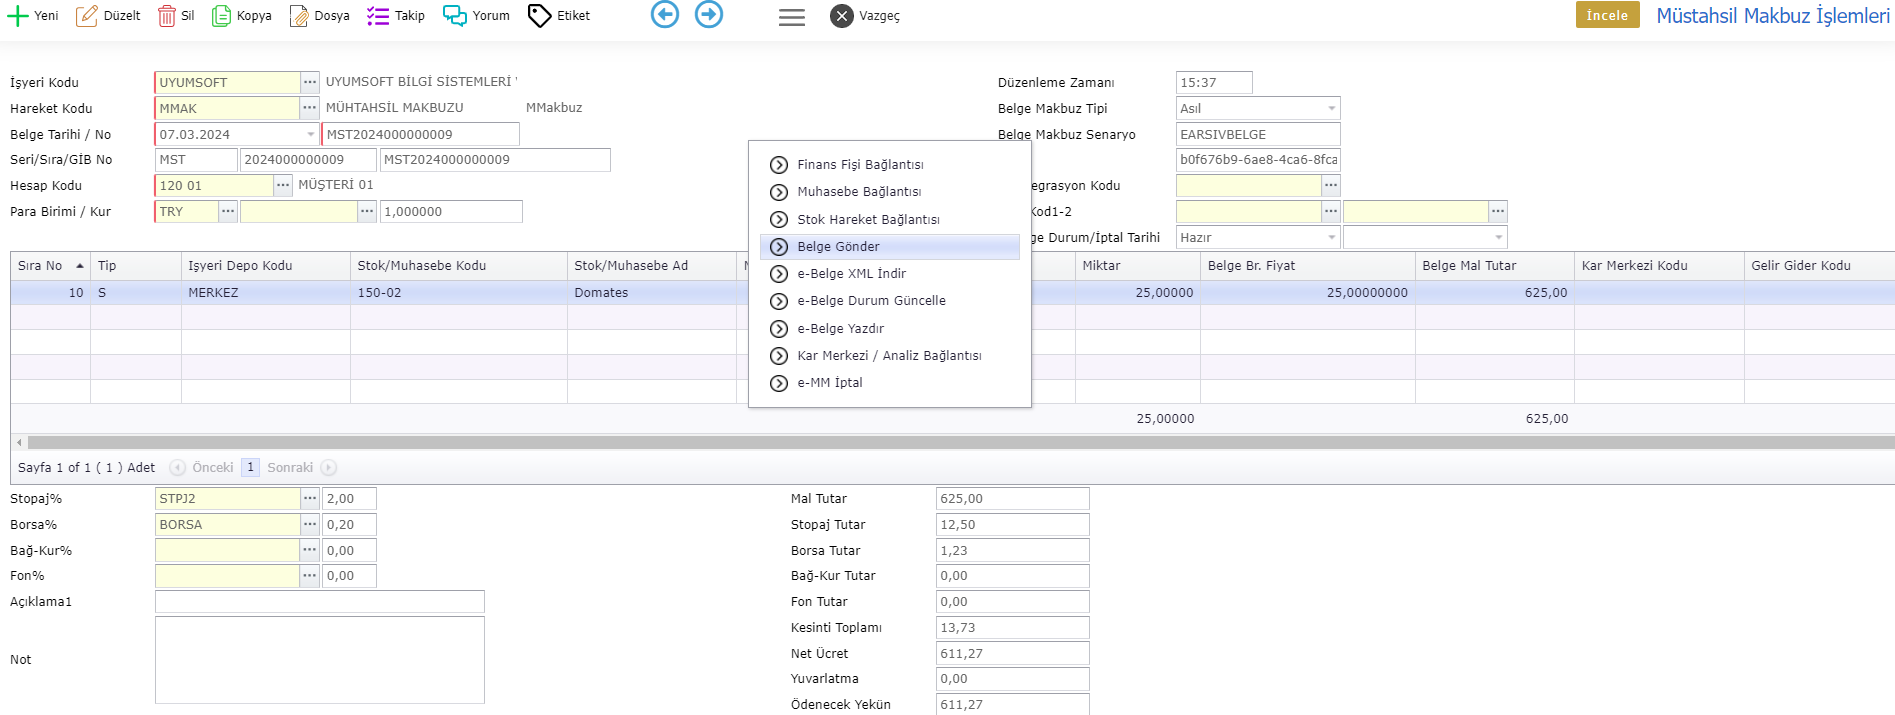Click the Kopya copy icon
1895x715 pixels.
221,16
